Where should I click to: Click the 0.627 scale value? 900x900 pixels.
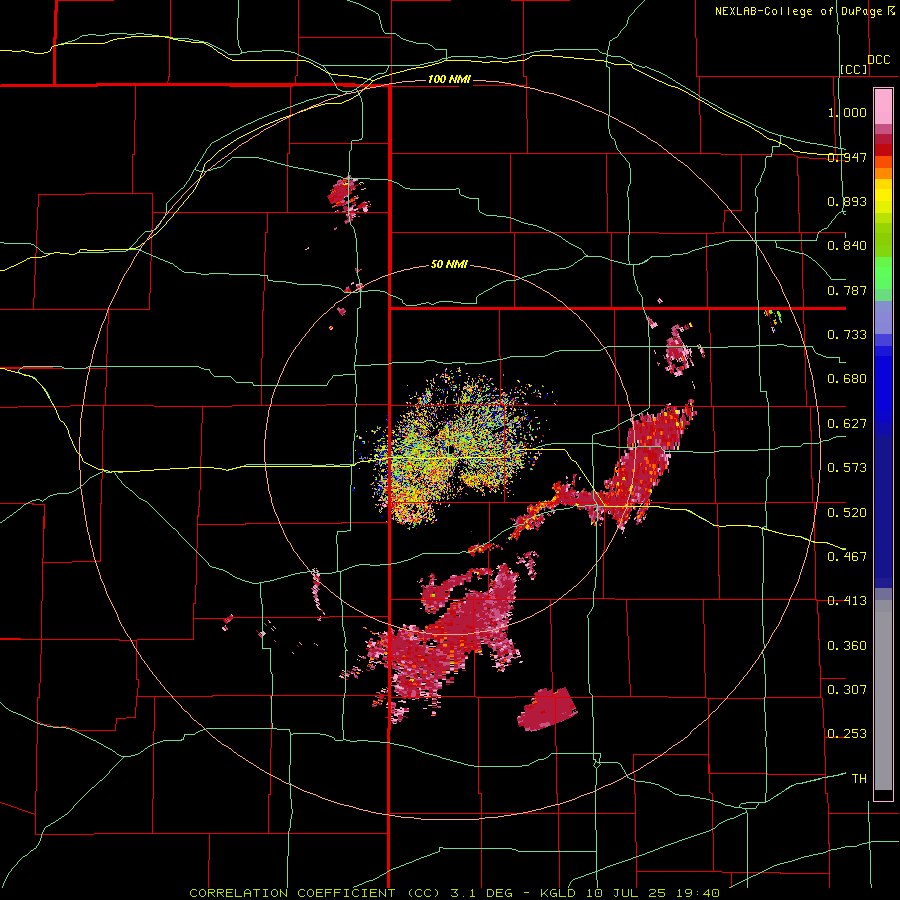coord(847,424)
